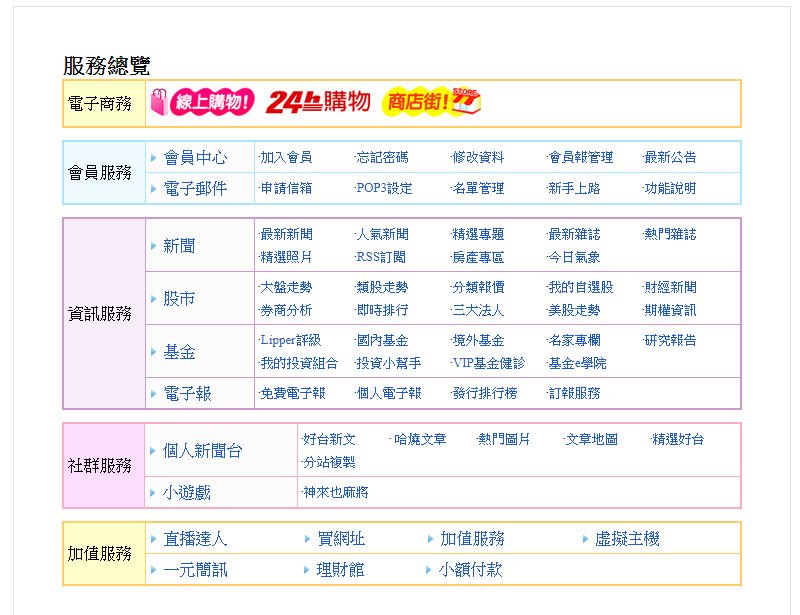The height and width of the screenshot is (615, 800).
Task: Open 房產專區 link
Action: (478, 257)
